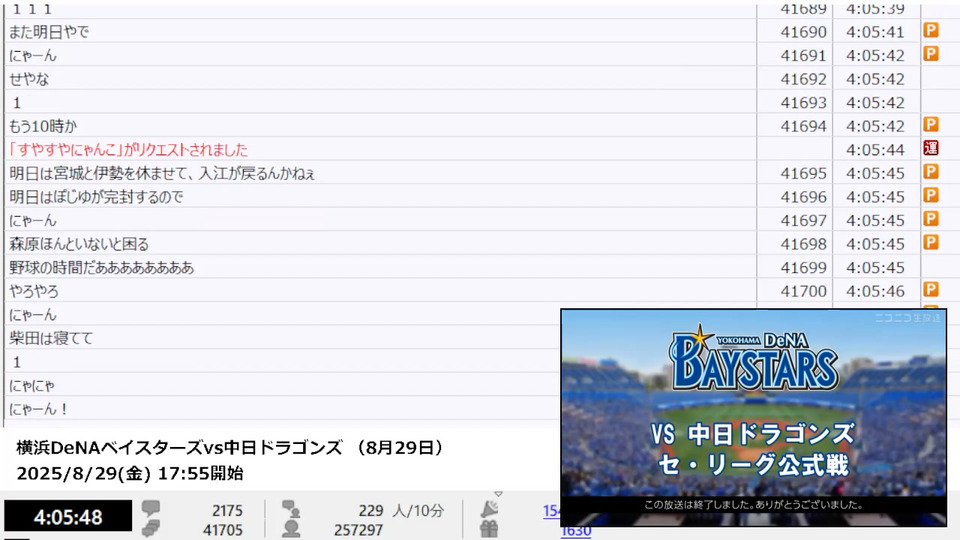Click the small triangle marker above party popper

(x=498, y=493)
